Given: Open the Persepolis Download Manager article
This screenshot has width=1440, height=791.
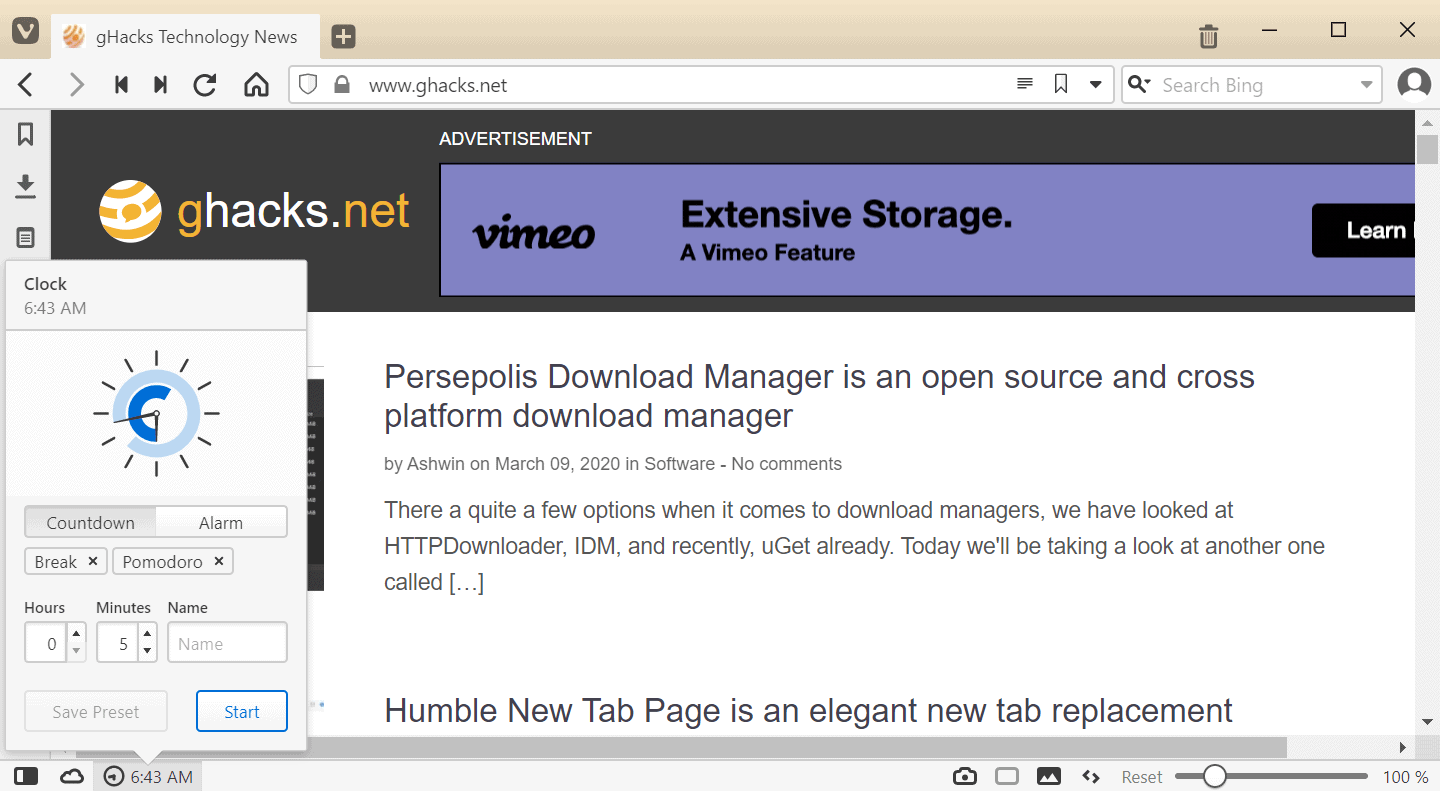Looking at the screenshot, I should (x=819, y=396).
